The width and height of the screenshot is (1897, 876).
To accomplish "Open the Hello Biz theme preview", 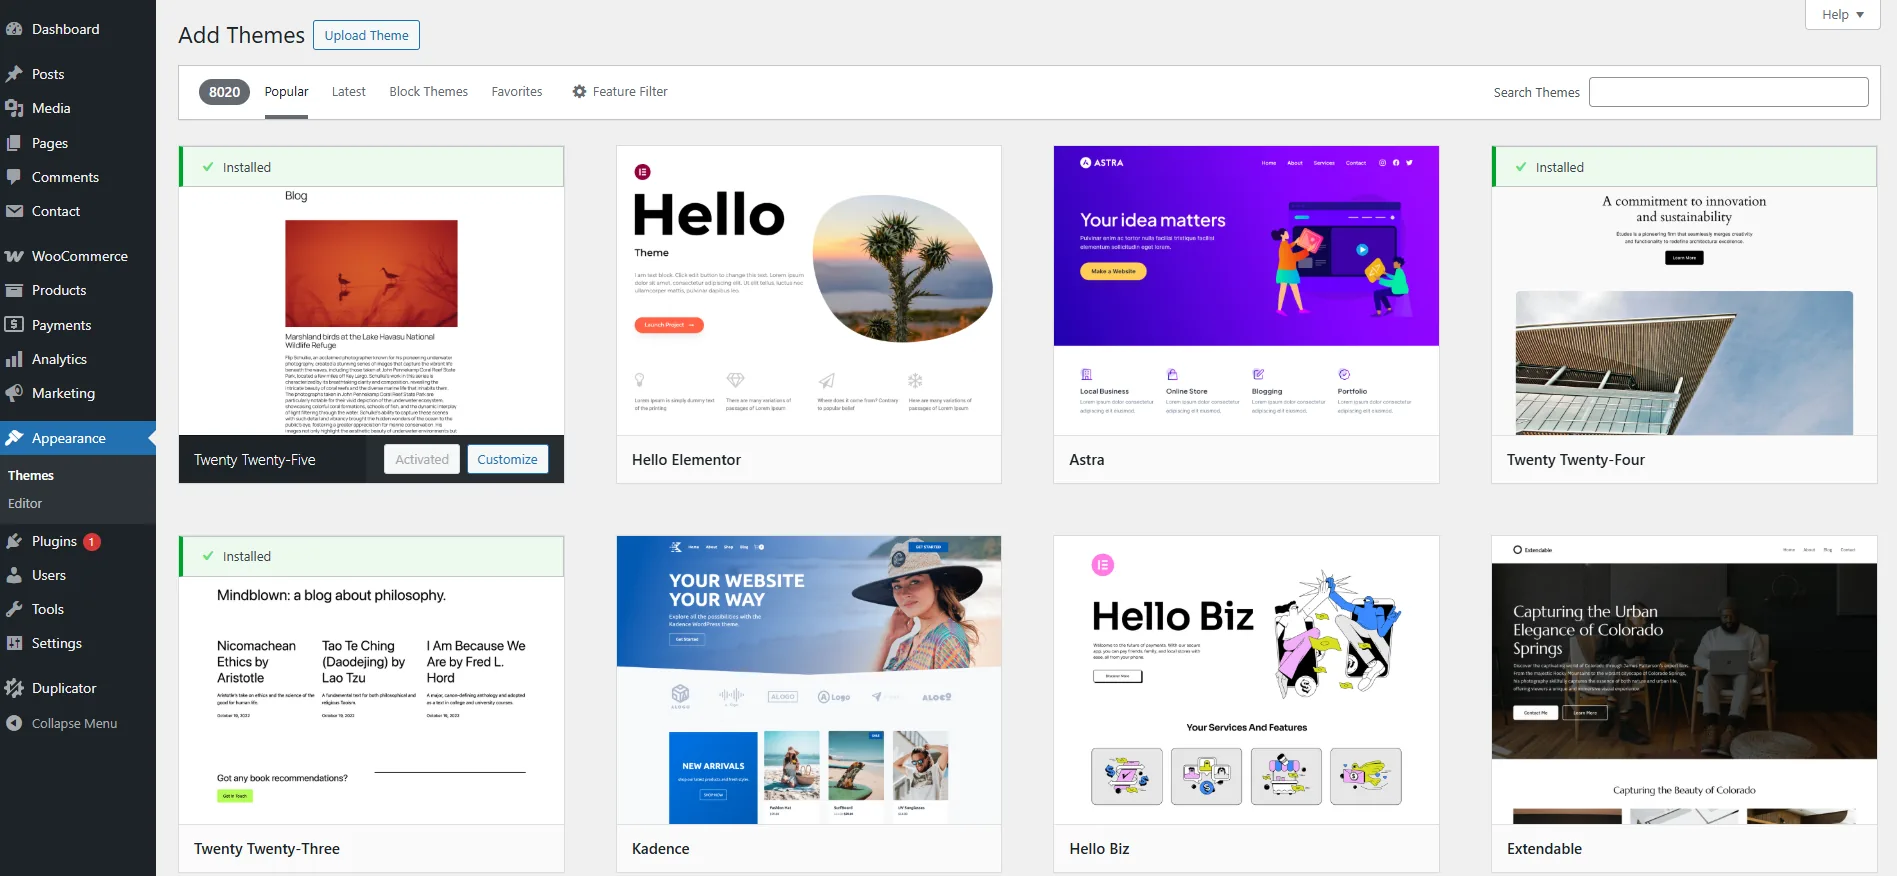I will [x=1246, y=680].
